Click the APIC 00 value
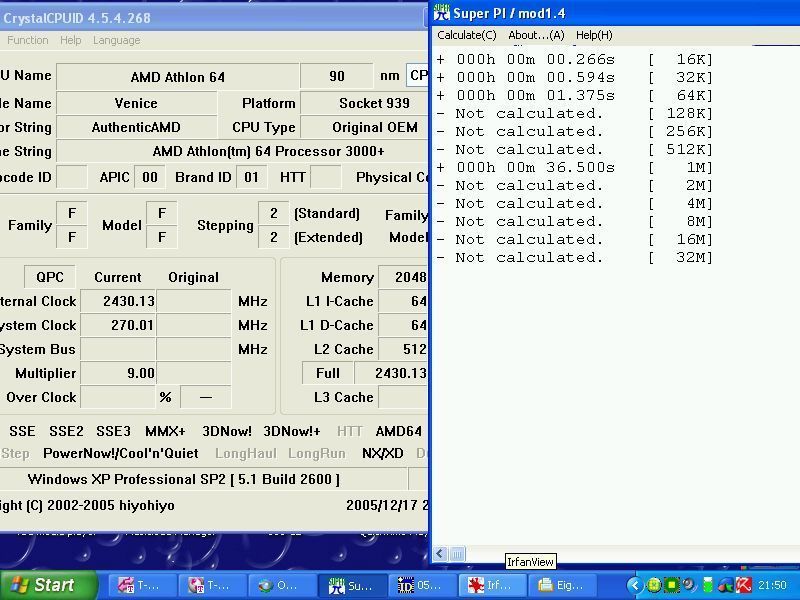800x600 pixels. pos(150,177)
